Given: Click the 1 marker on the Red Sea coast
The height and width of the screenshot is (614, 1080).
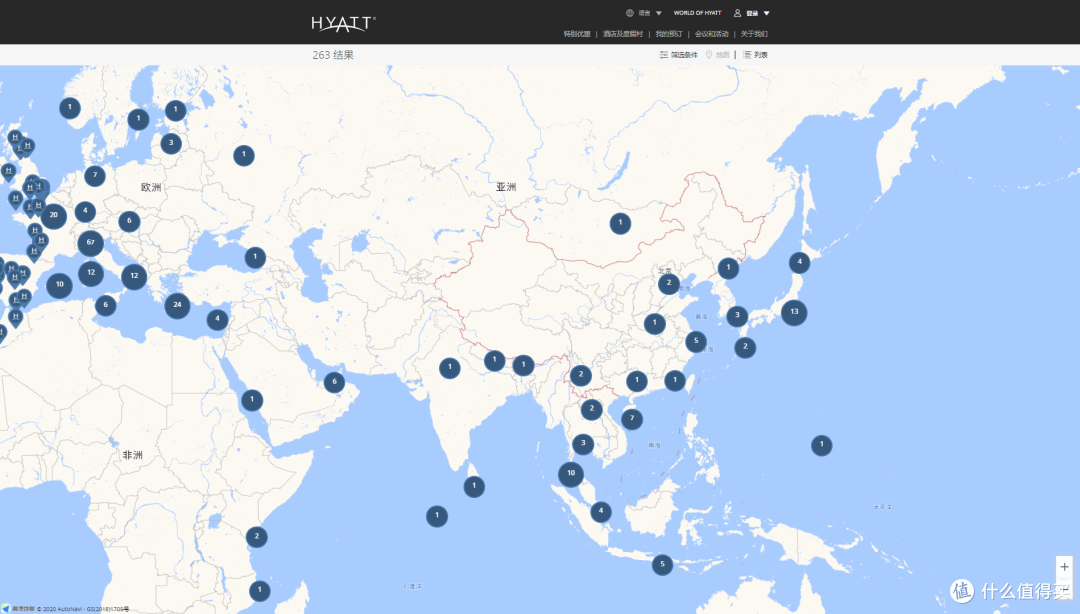Looking at the screenshot, I should [252, 400].
